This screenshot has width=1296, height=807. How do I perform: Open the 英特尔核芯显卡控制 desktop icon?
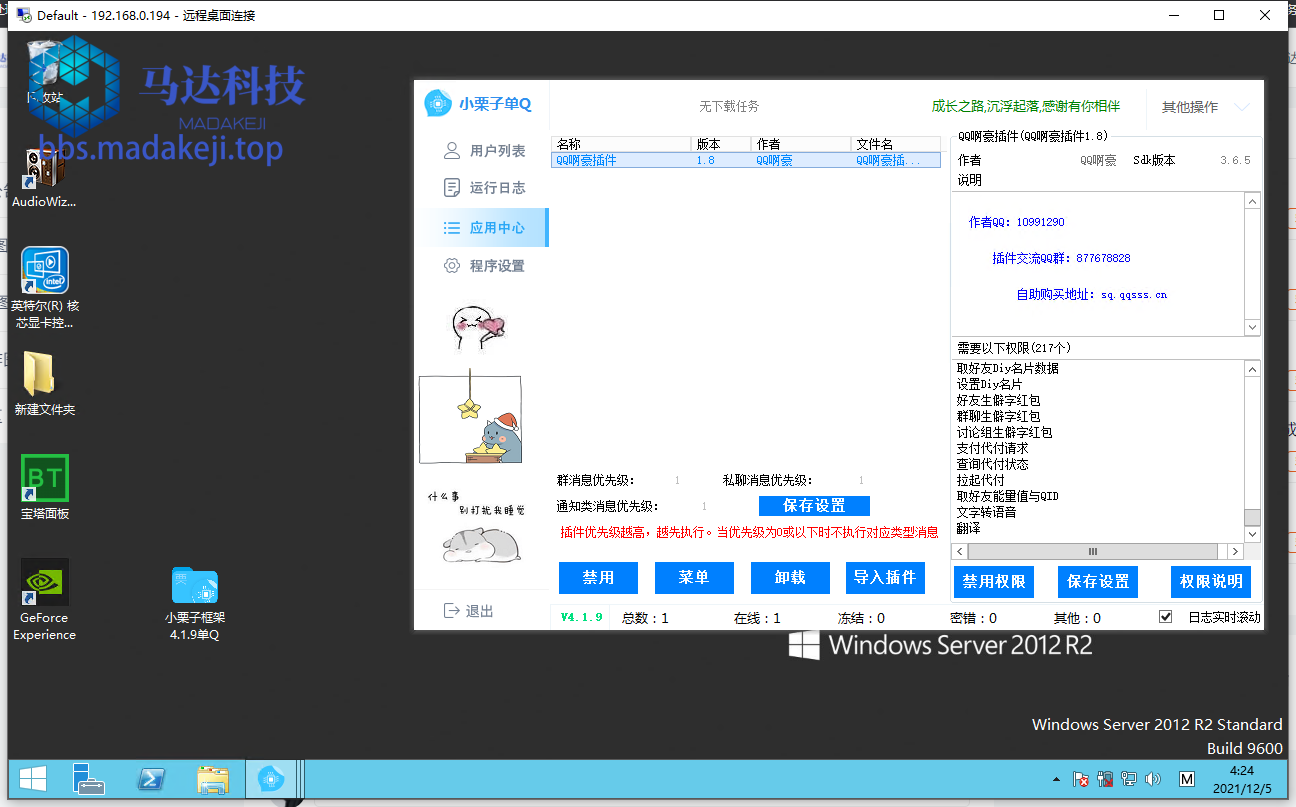[45, 288]
